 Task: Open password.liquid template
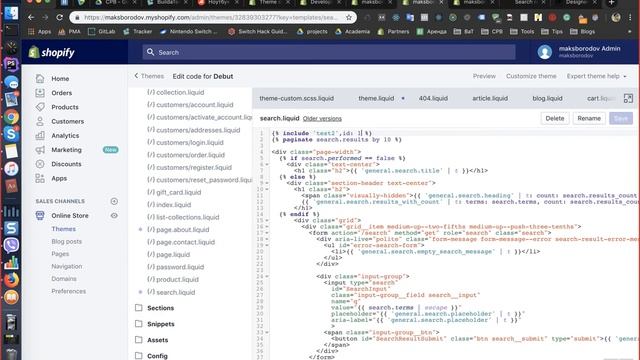click(x=176, y=267)
